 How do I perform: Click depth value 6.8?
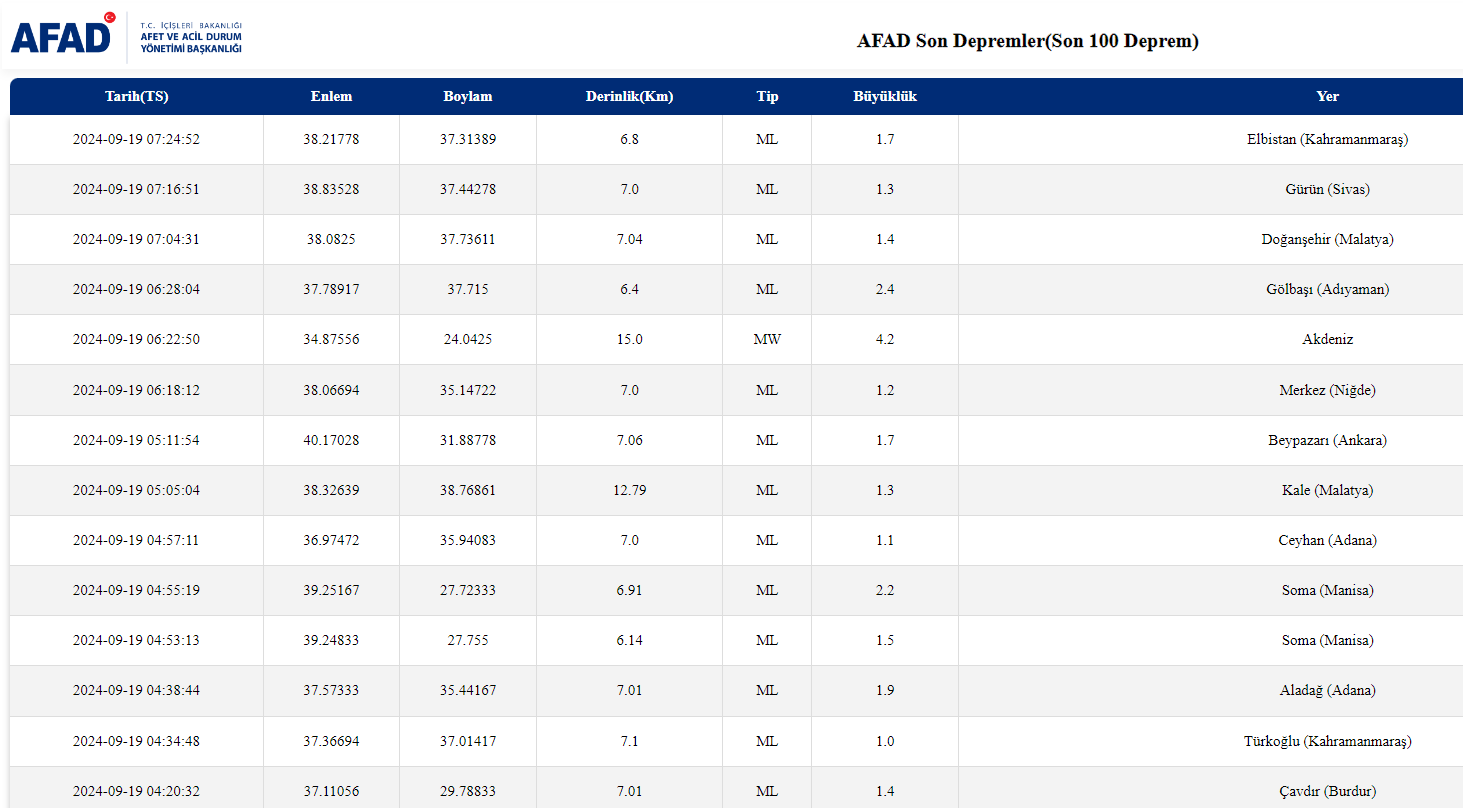(629, 140)
